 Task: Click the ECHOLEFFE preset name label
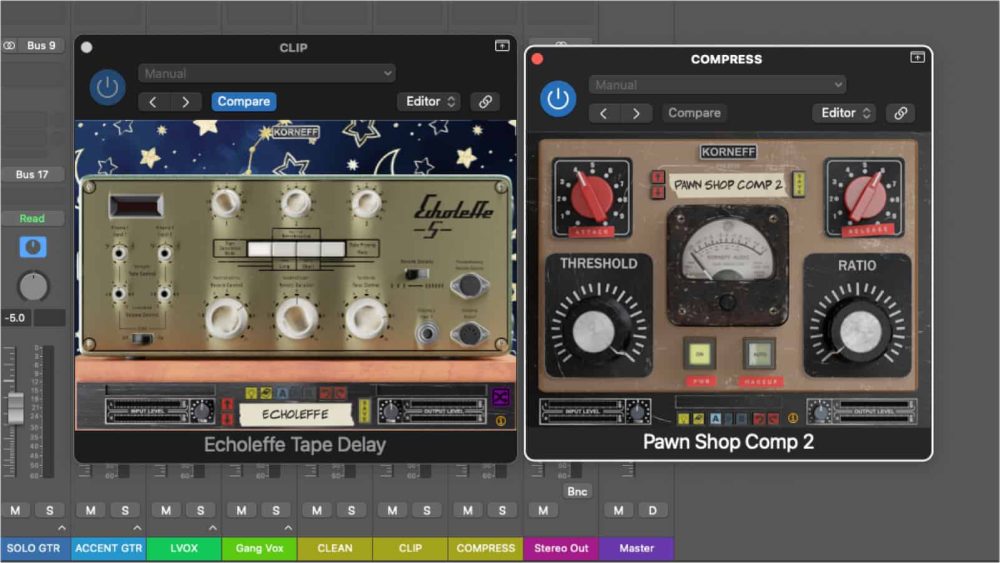tap(295, 414)
